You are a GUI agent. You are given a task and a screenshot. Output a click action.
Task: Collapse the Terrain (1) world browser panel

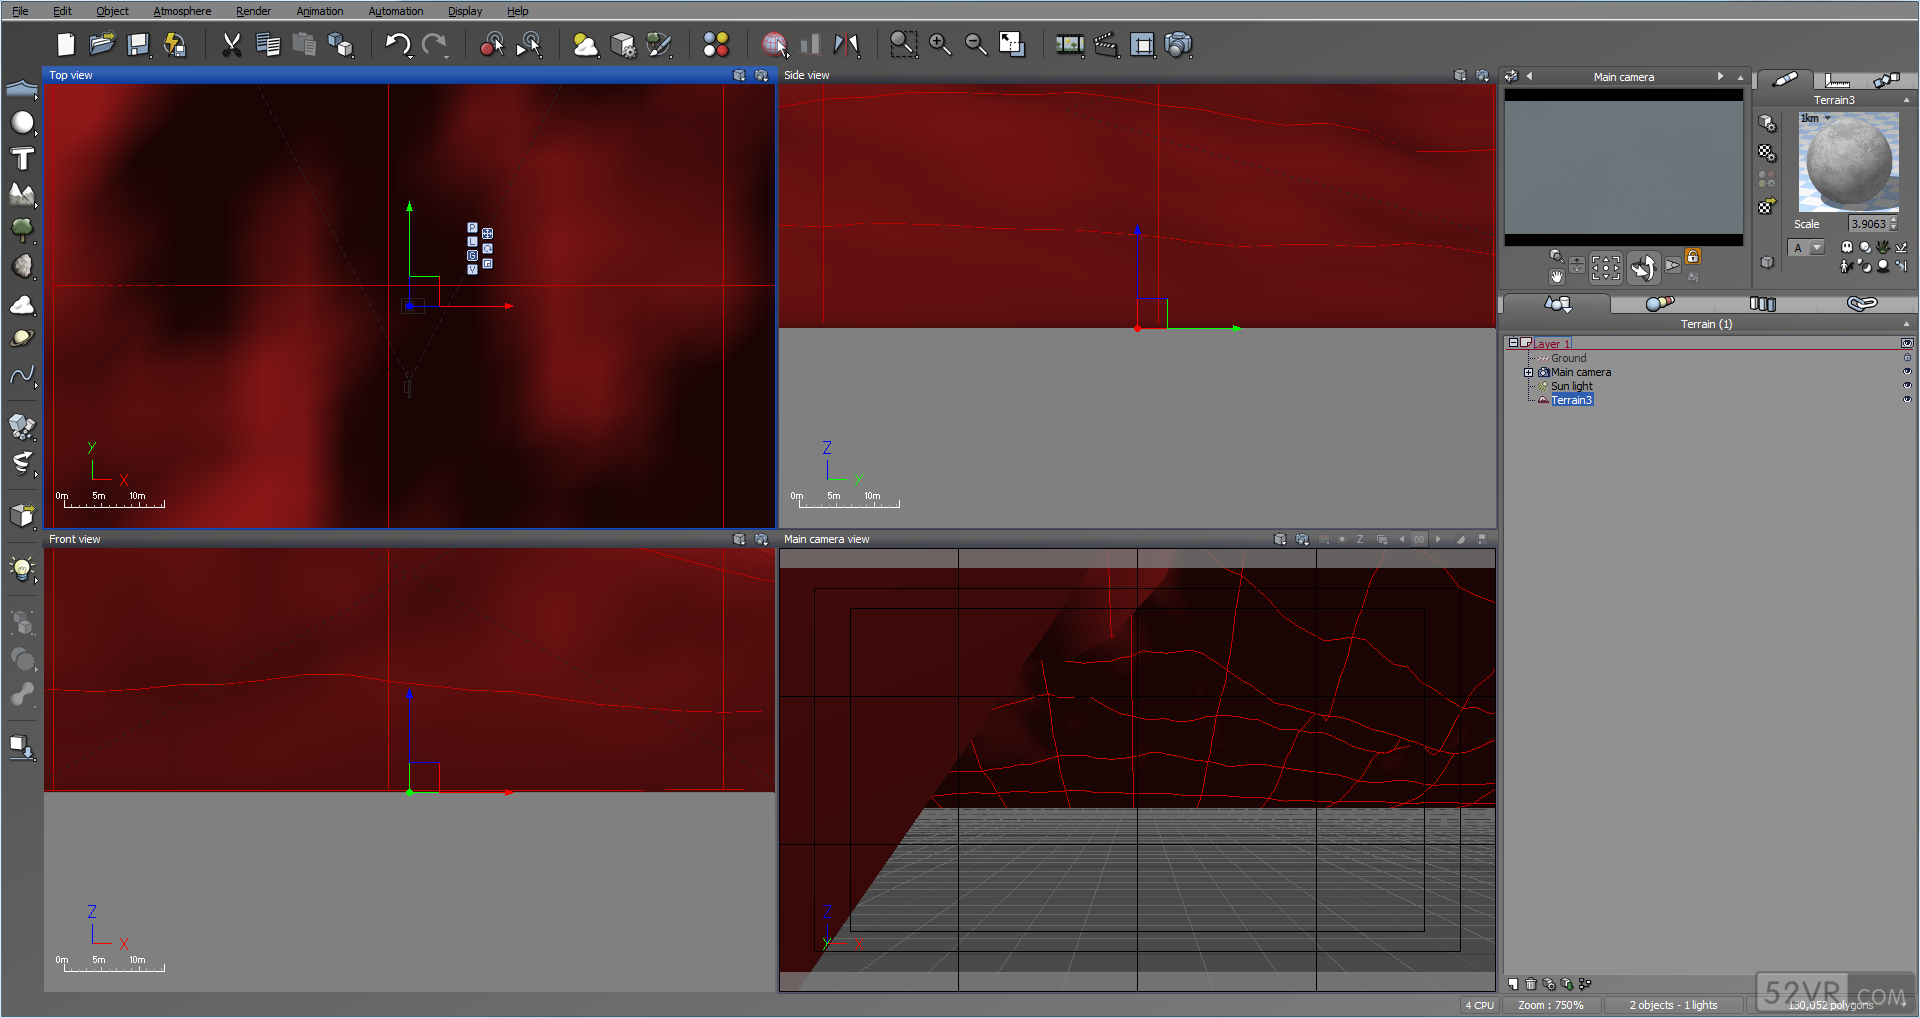click(x=1906, y=324)
